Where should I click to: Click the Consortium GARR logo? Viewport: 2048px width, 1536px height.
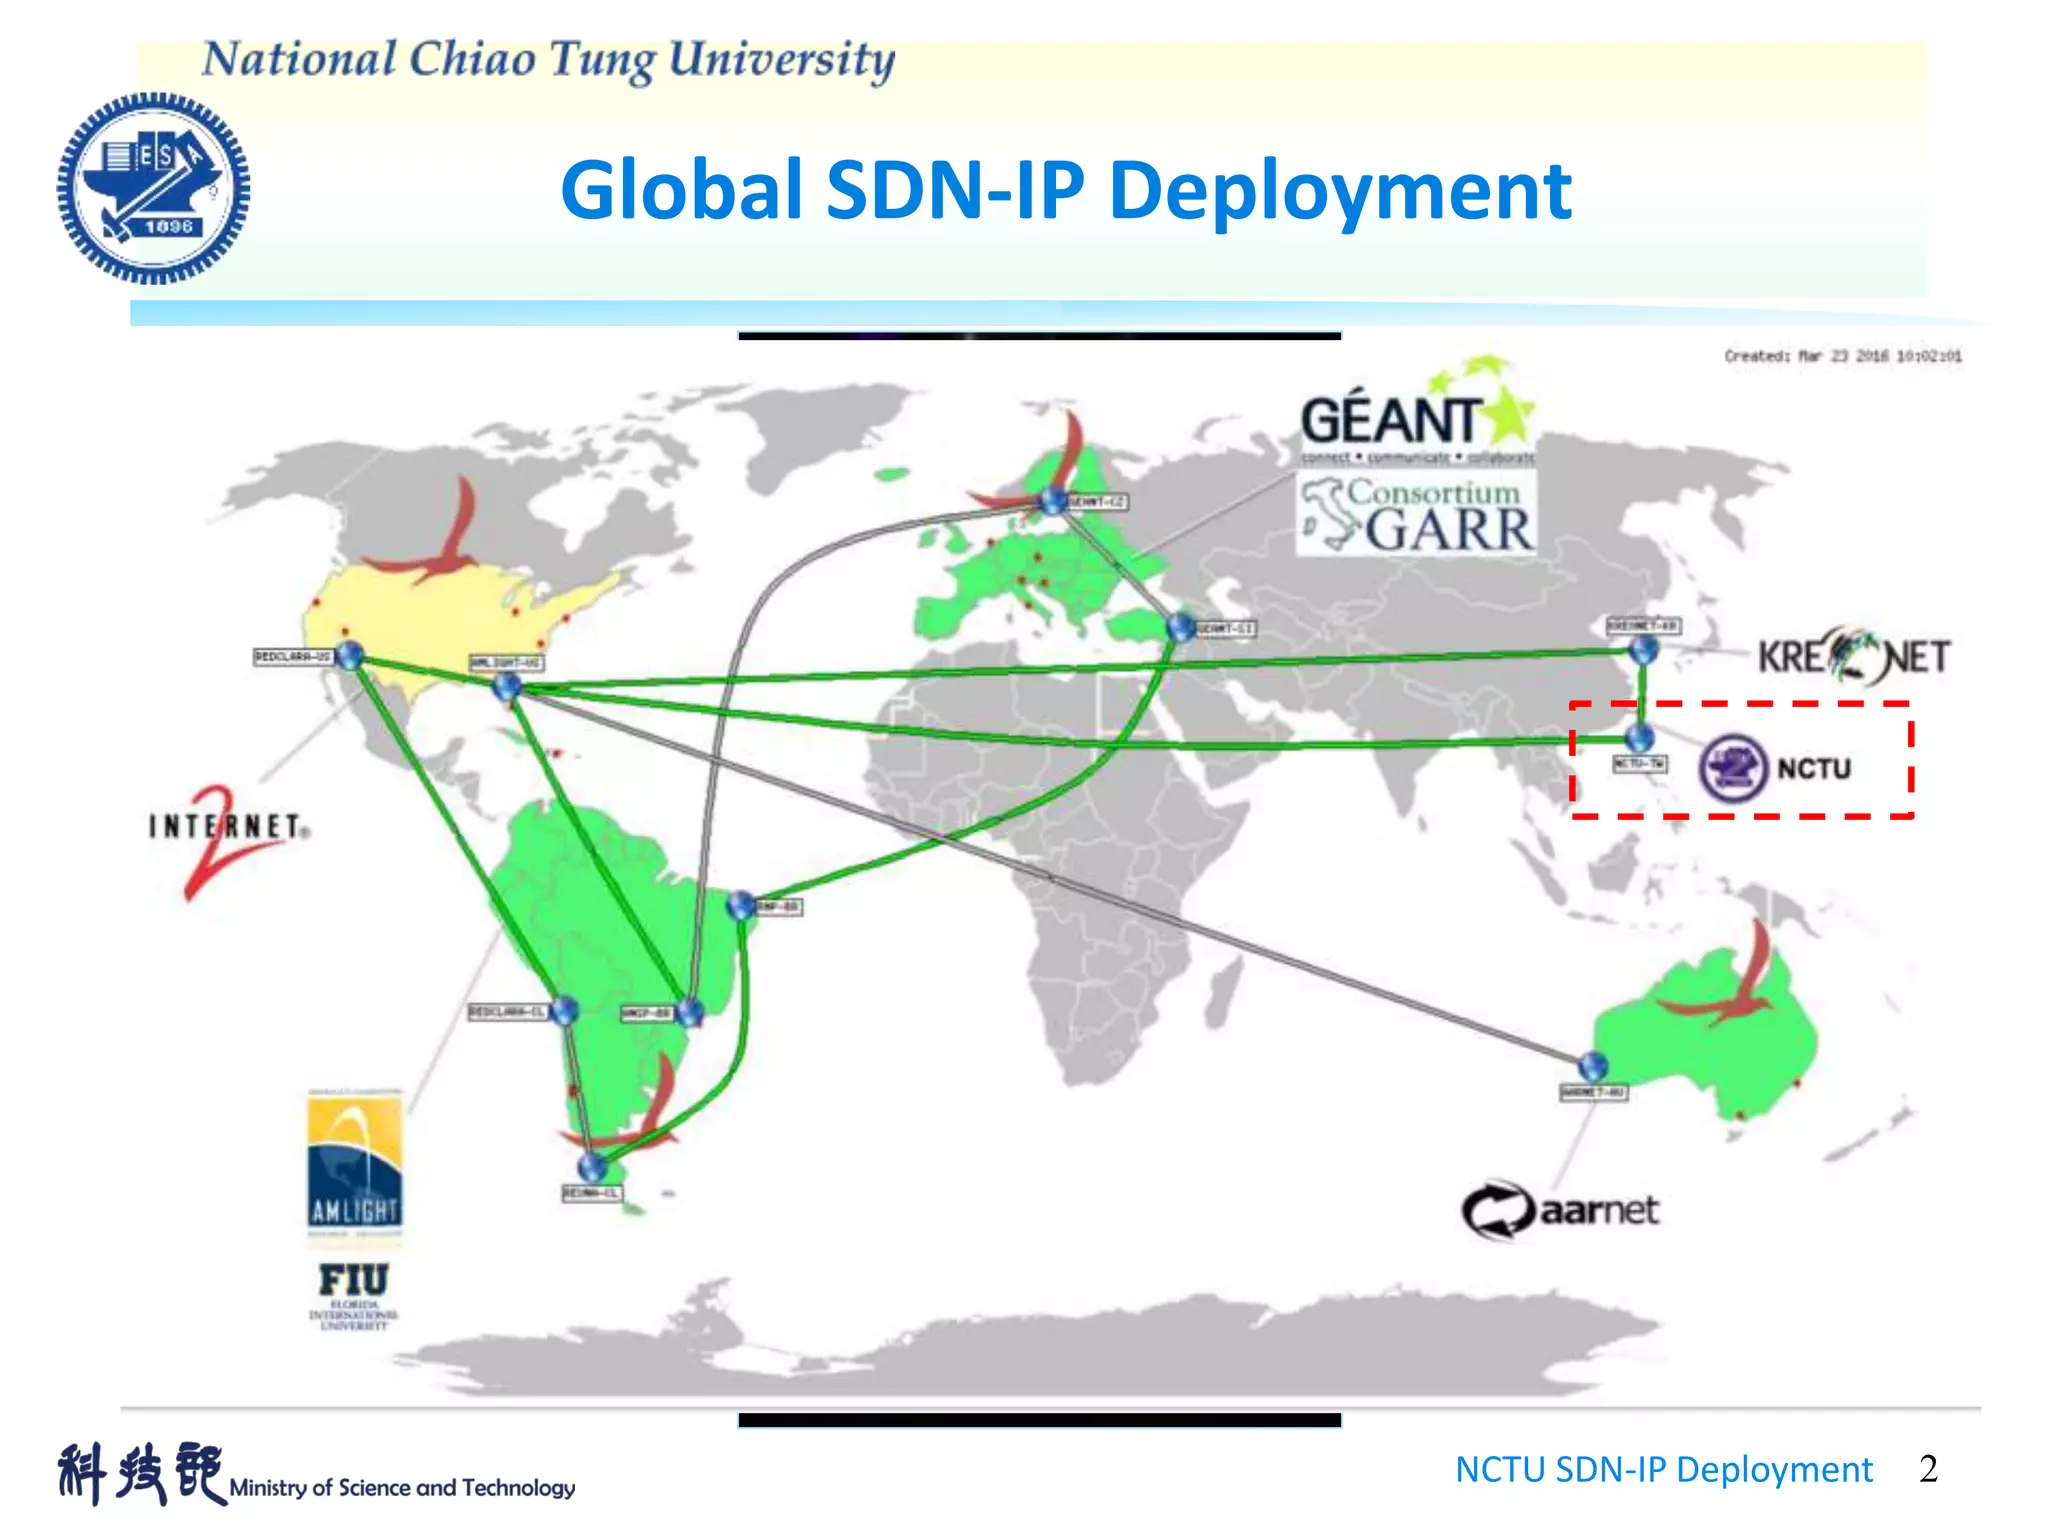[x=1415, y=515]
